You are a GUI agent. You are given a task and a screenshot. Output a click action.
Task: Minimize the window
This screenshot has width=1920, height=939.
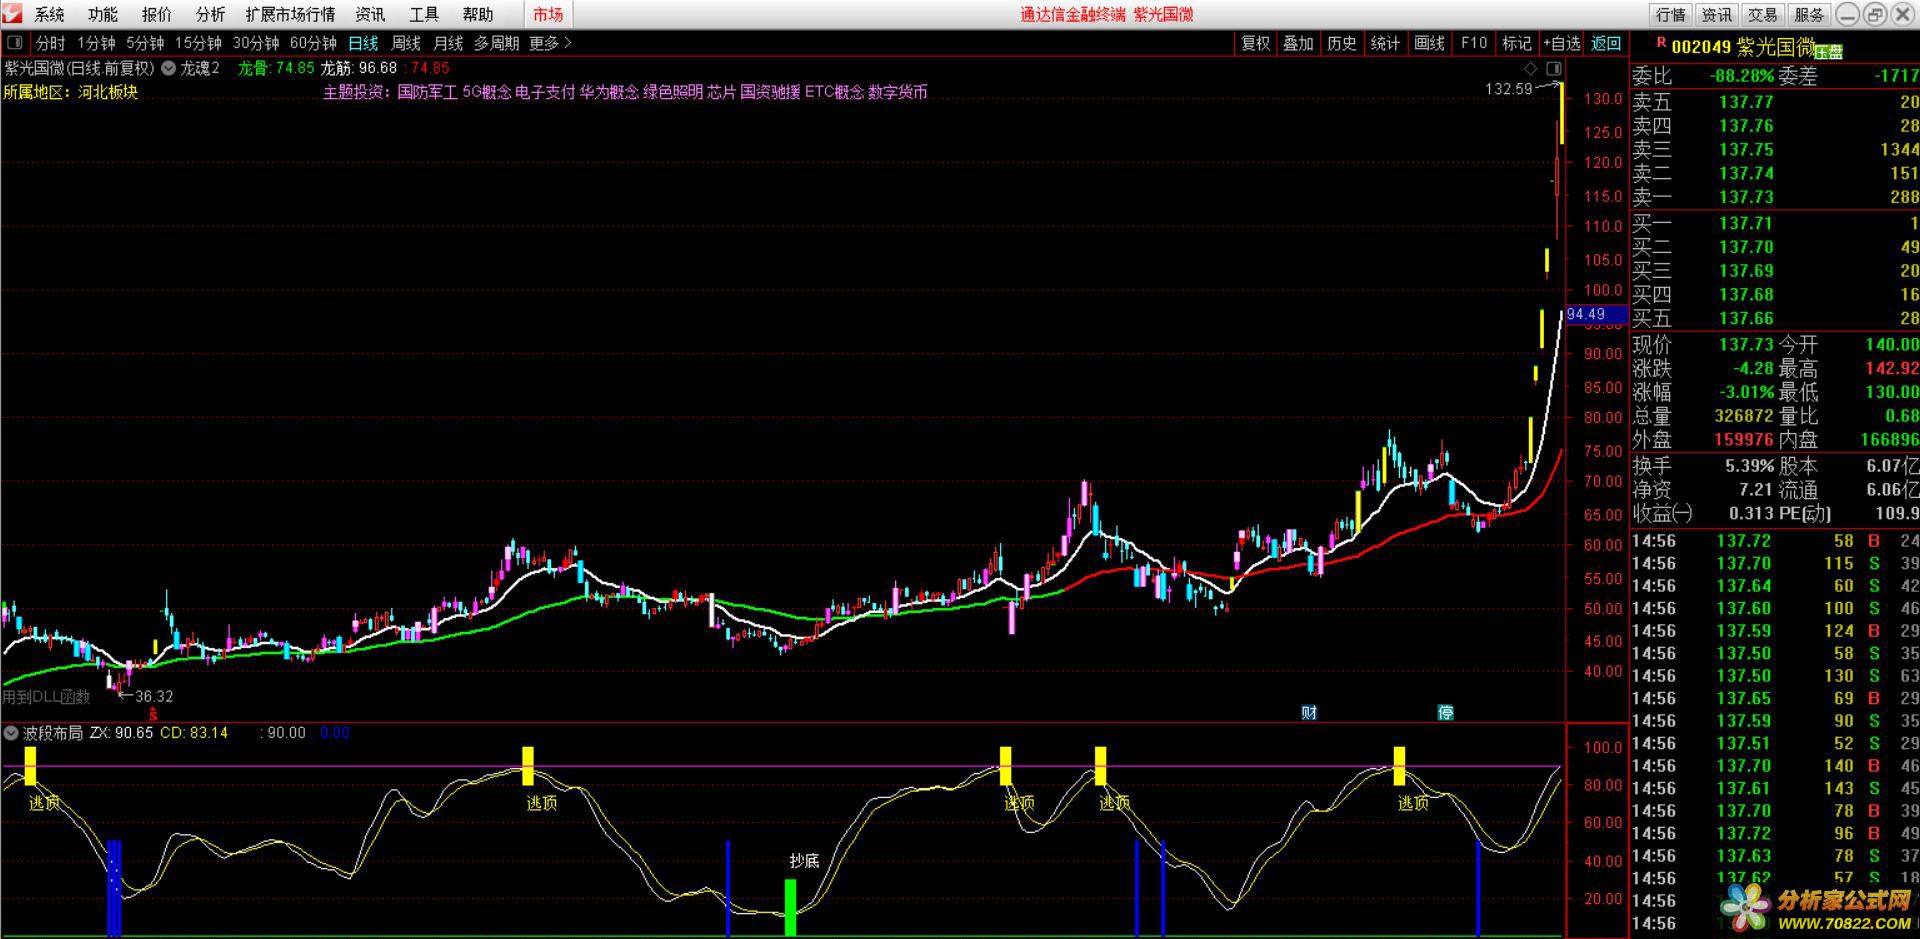click(1847, 14)
